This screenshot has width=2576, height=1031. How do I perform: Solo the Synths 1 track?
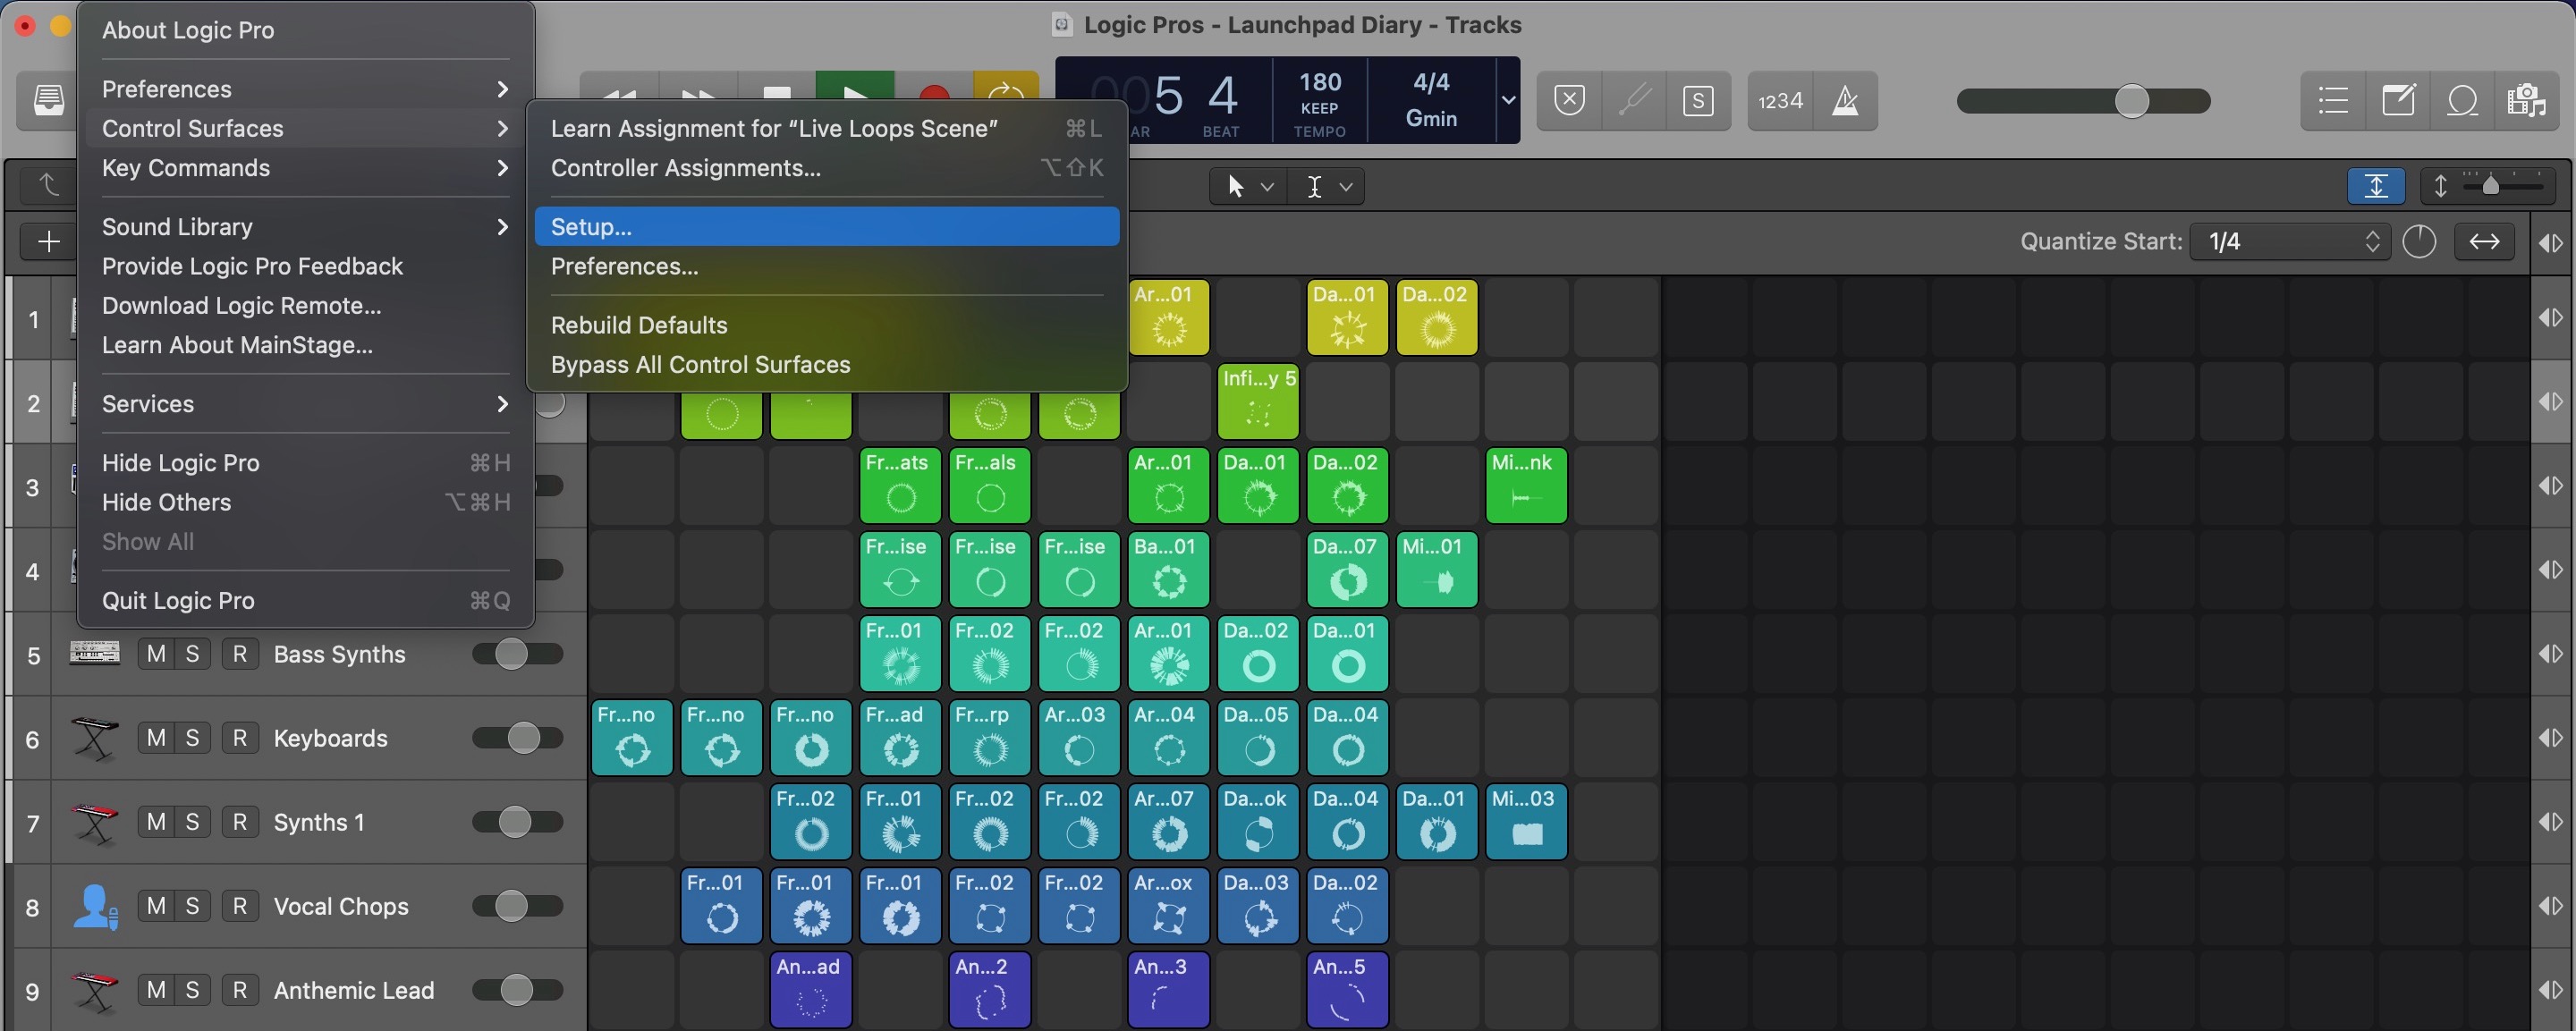(x=191, y=821)
